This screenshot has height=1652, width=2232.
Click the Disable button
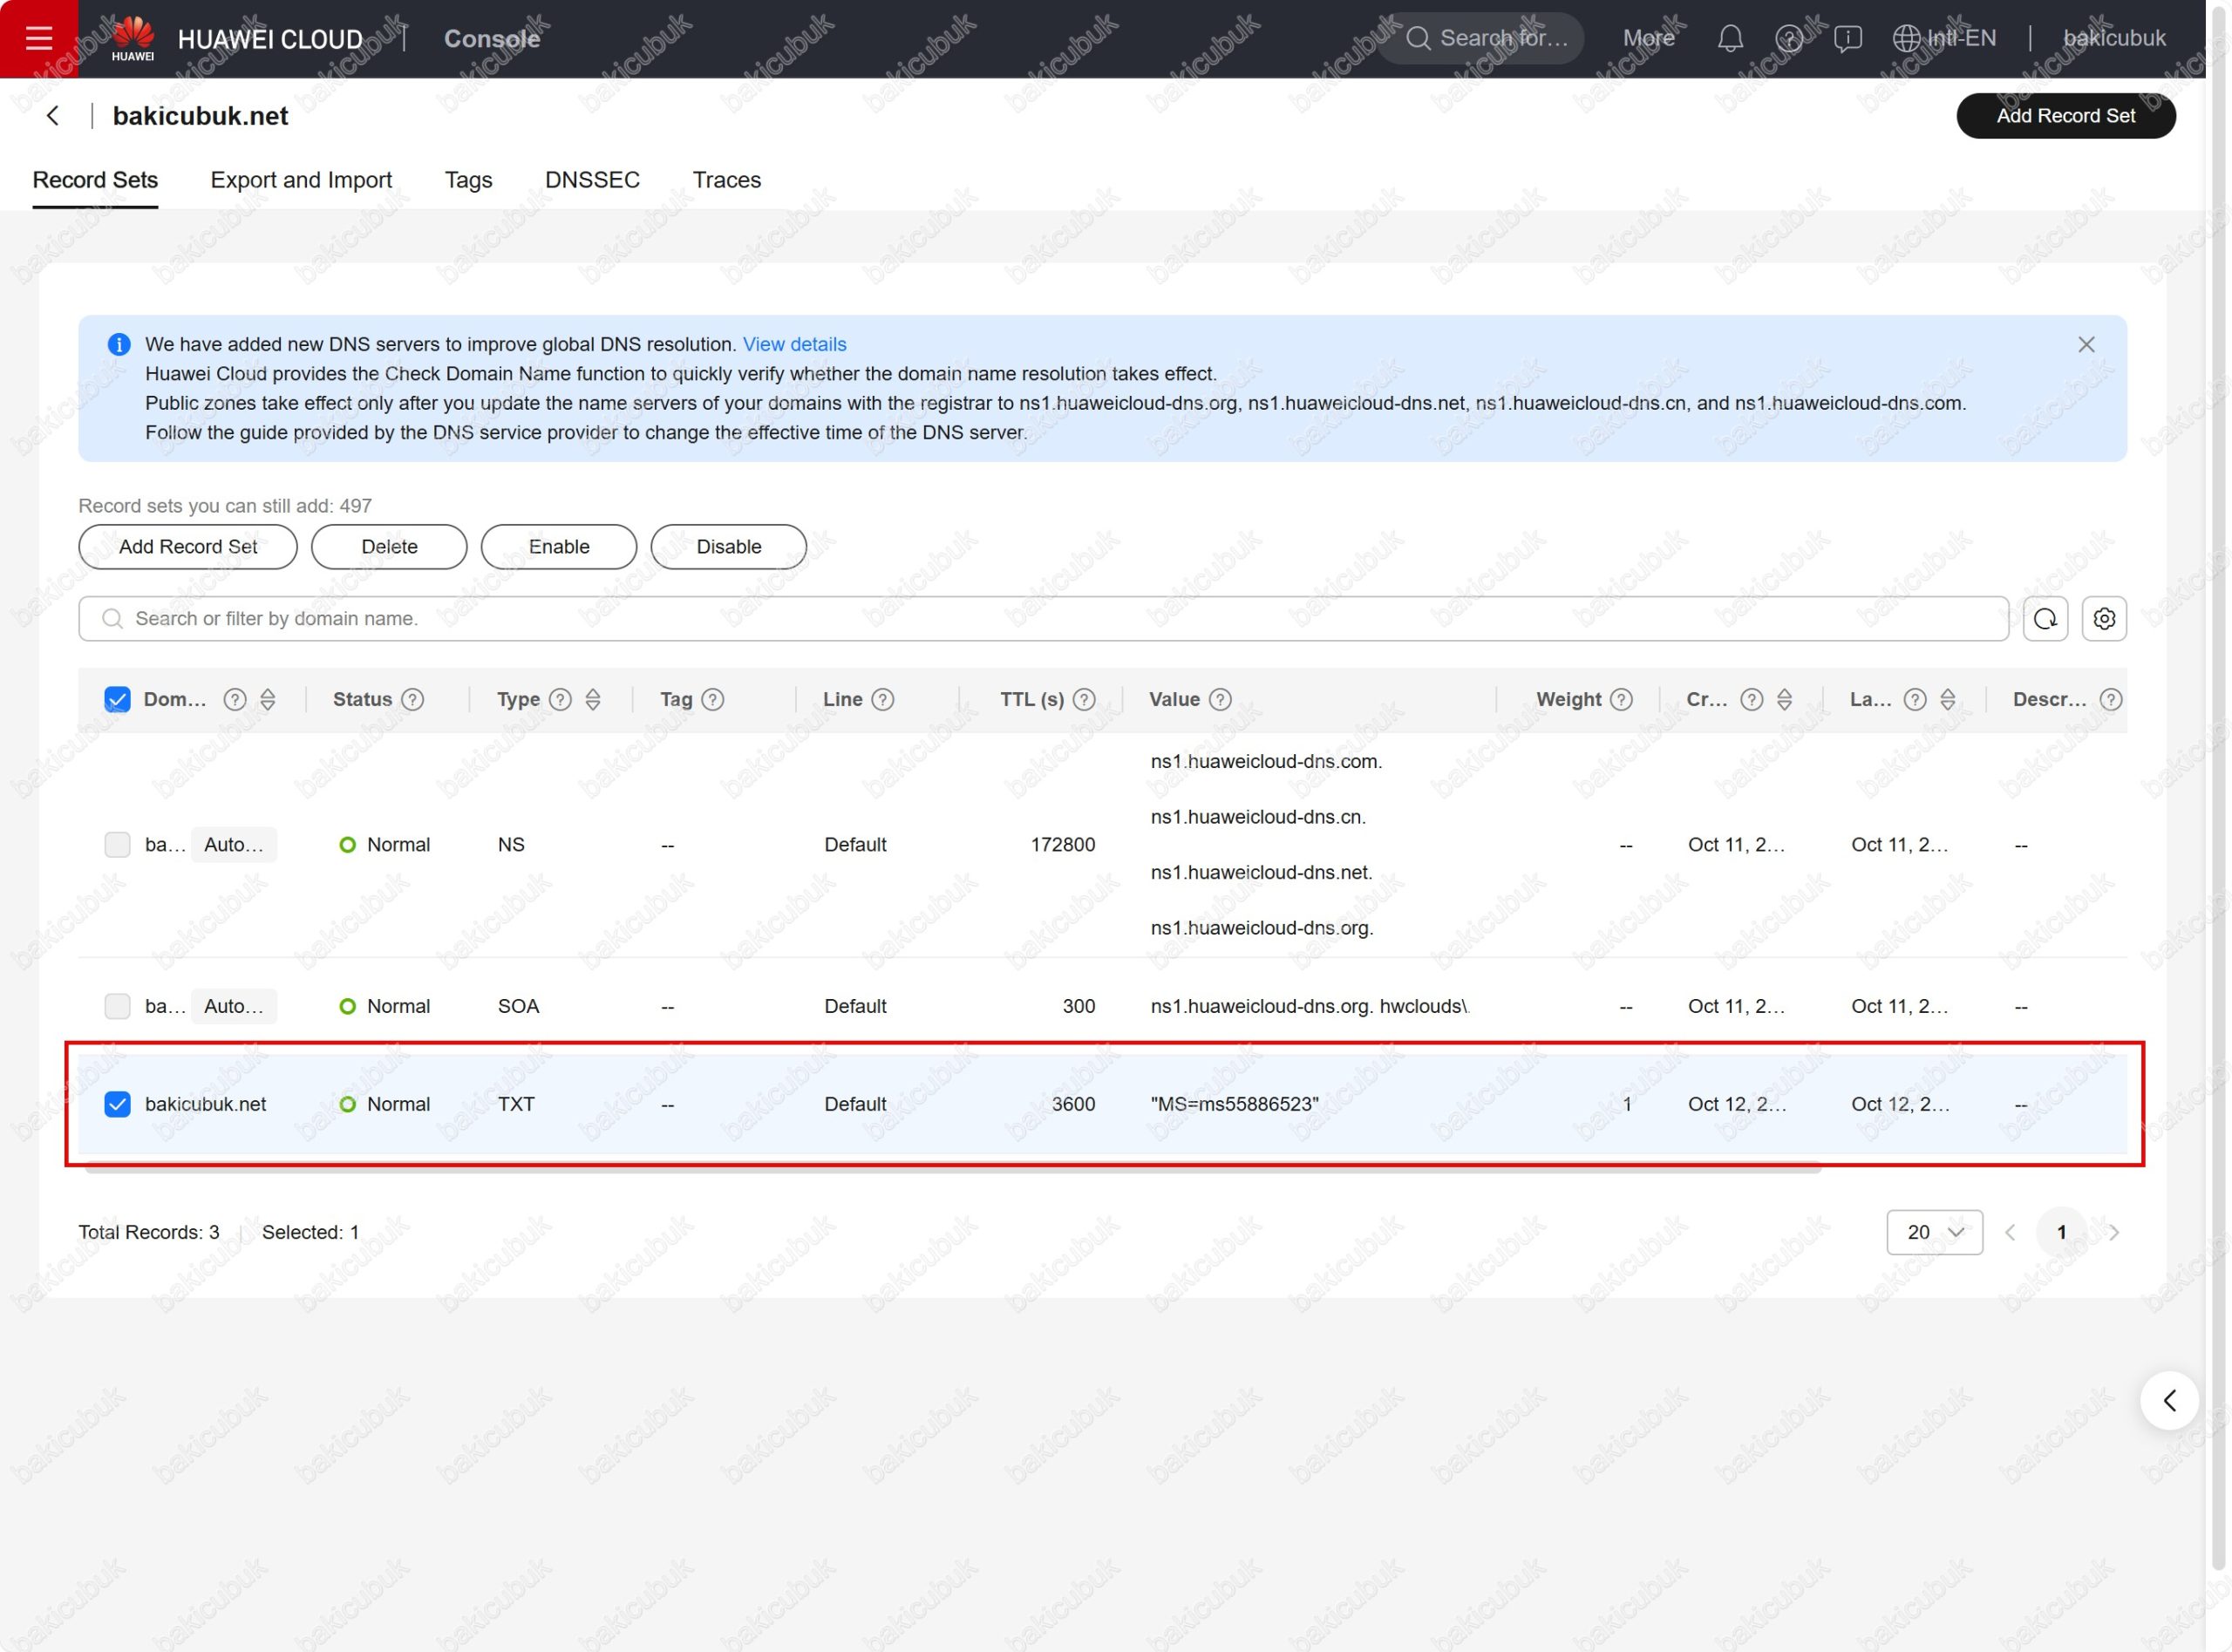click(728, 547)
